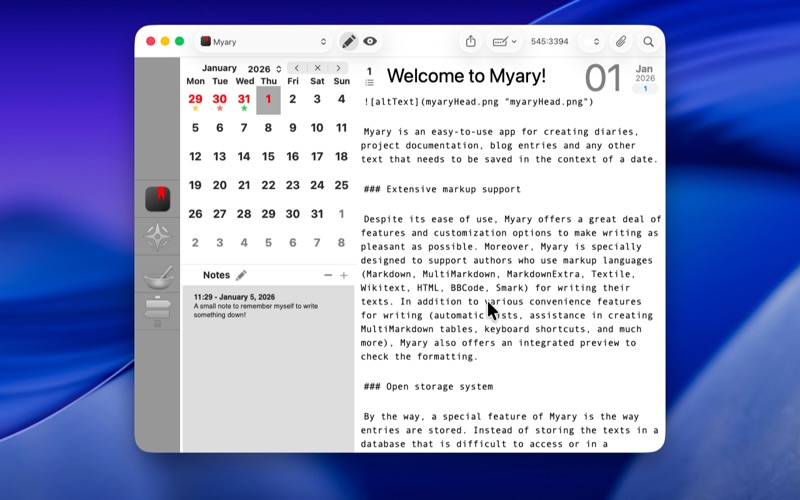Open the signpost icon in the sidebar
The height and width of the screenshot is (500, 800).
click(x=158, y=311)
